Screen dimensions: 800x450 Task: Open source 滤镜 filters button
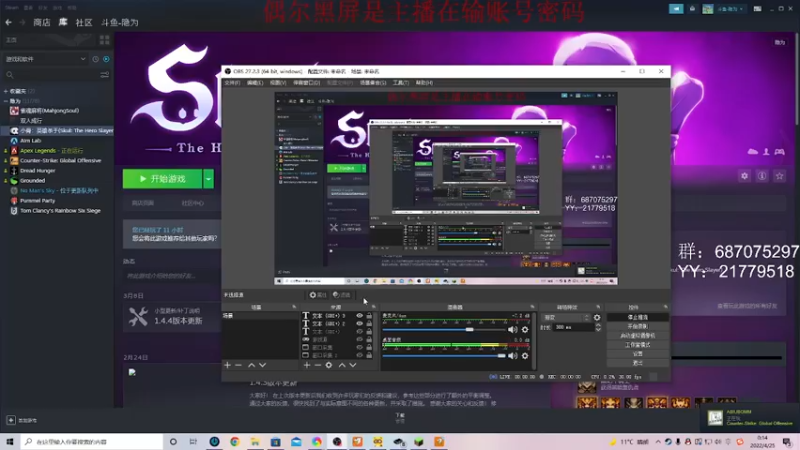click(342, 295)
